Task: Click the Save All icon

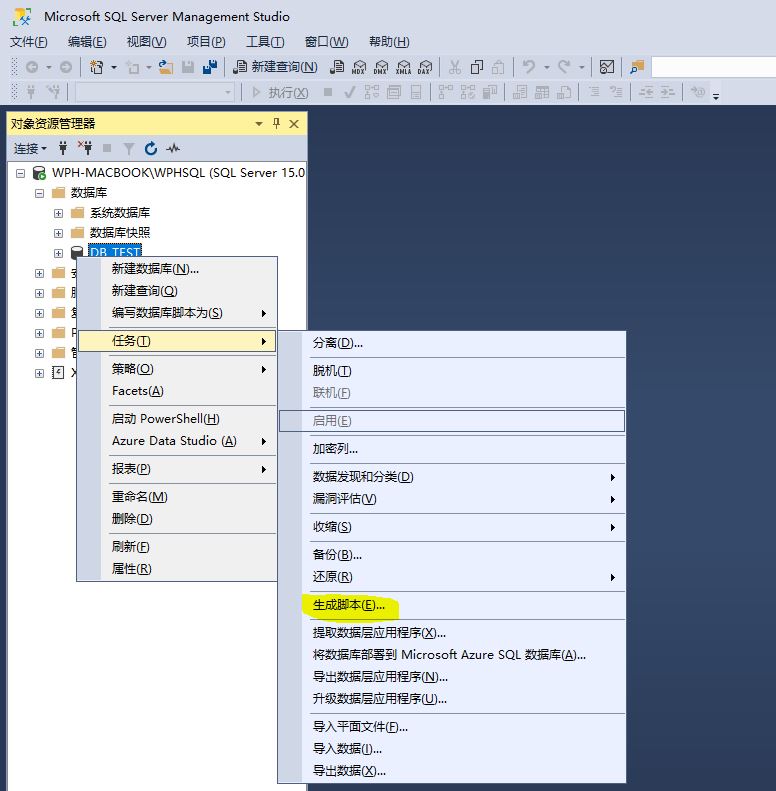Action: tap(209, 67)
